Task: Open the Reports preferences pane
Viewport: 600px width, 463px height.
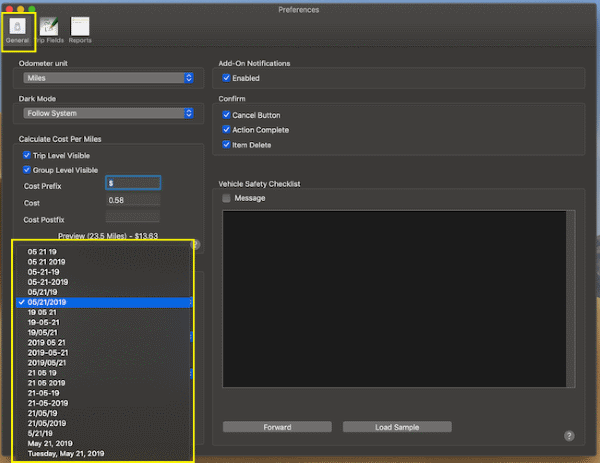Action: click(80, 31)
